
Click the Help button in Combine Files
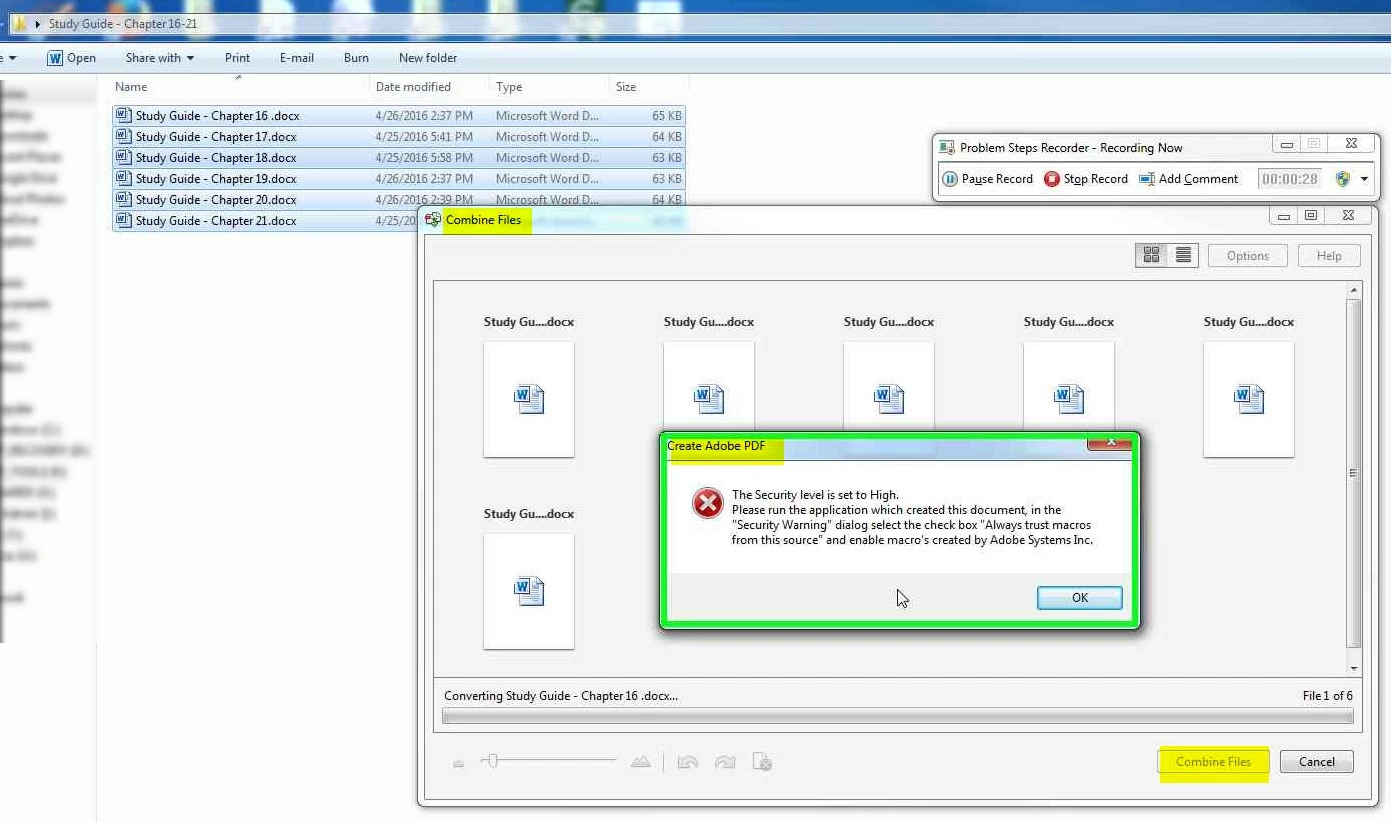[x=1329, y=255]
